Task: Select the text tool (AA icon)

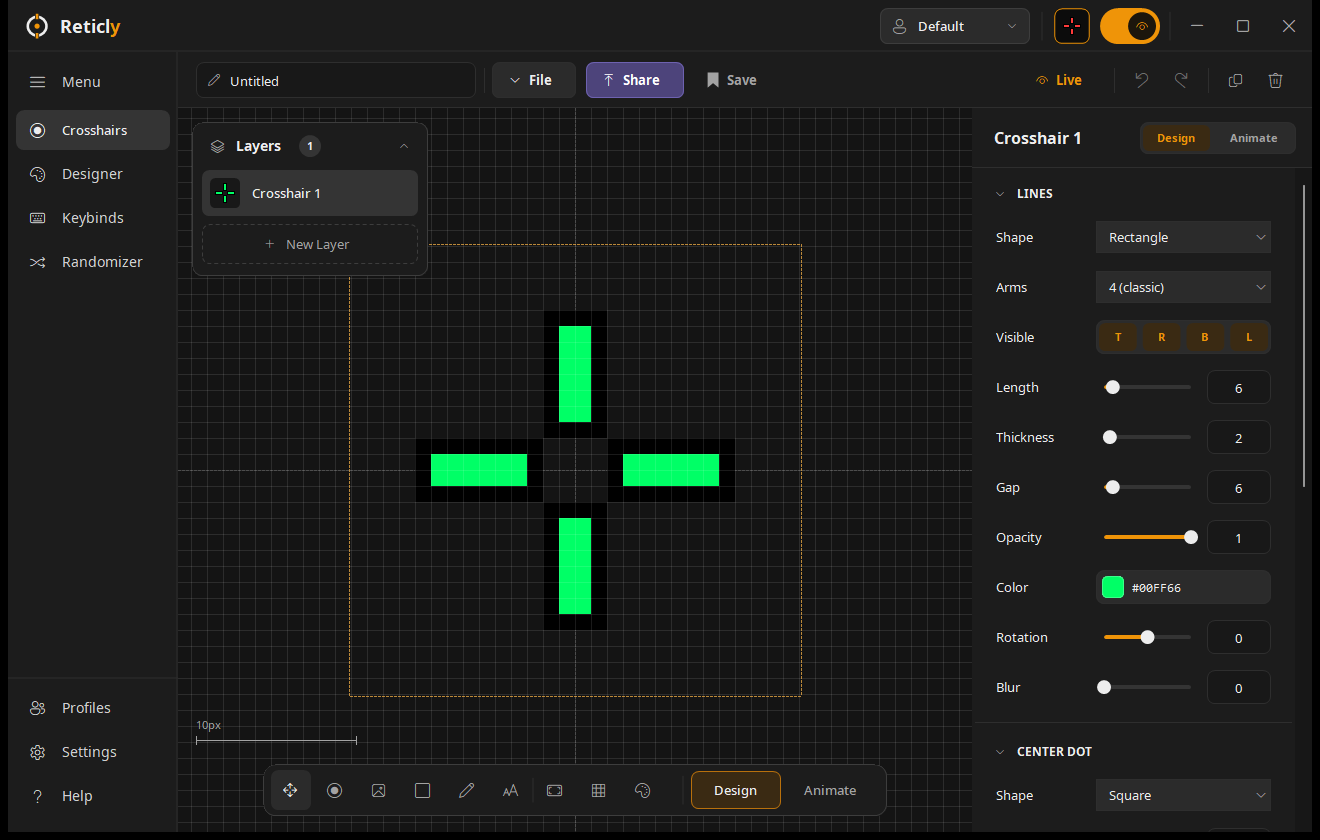Action: 510,790
